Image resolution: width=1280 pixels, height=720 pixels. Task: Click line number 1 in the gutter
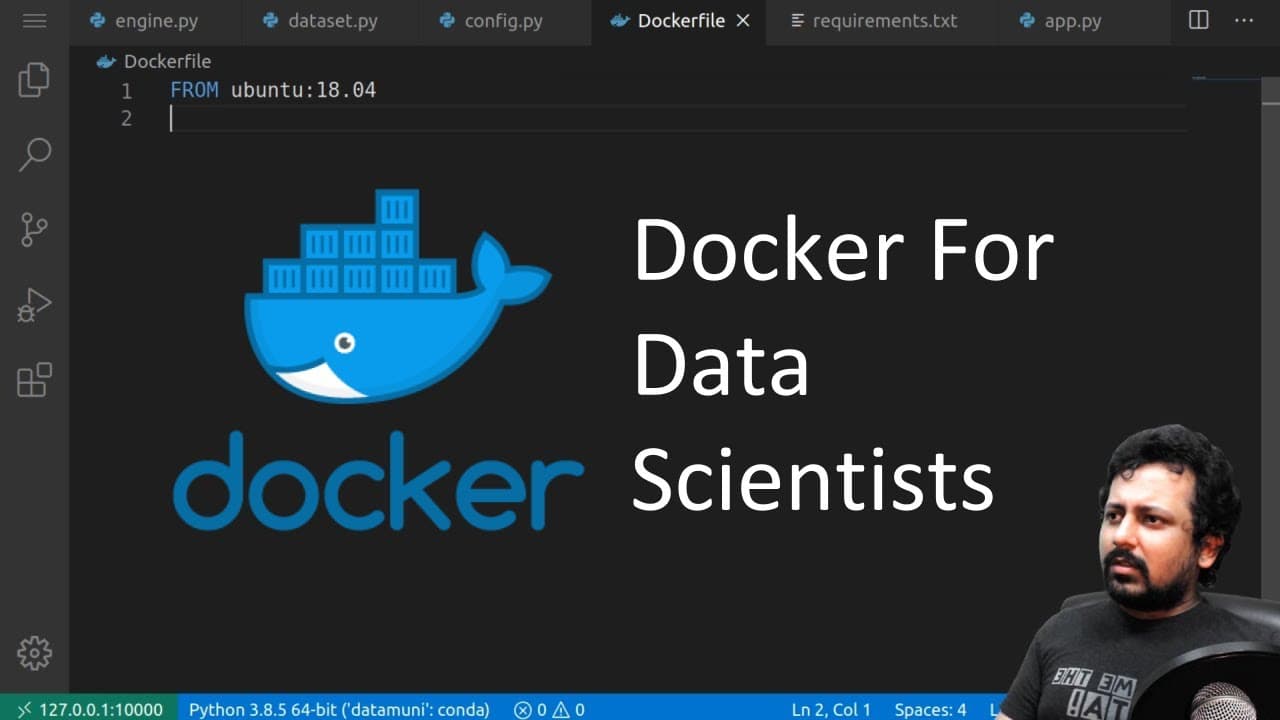(x=126, y=91)
